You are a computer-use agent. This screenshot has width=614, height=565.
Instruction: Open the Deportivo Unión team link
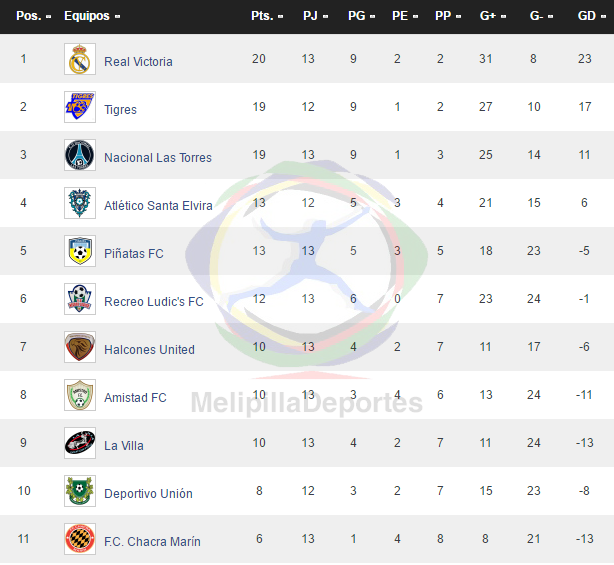click(148, 493)
